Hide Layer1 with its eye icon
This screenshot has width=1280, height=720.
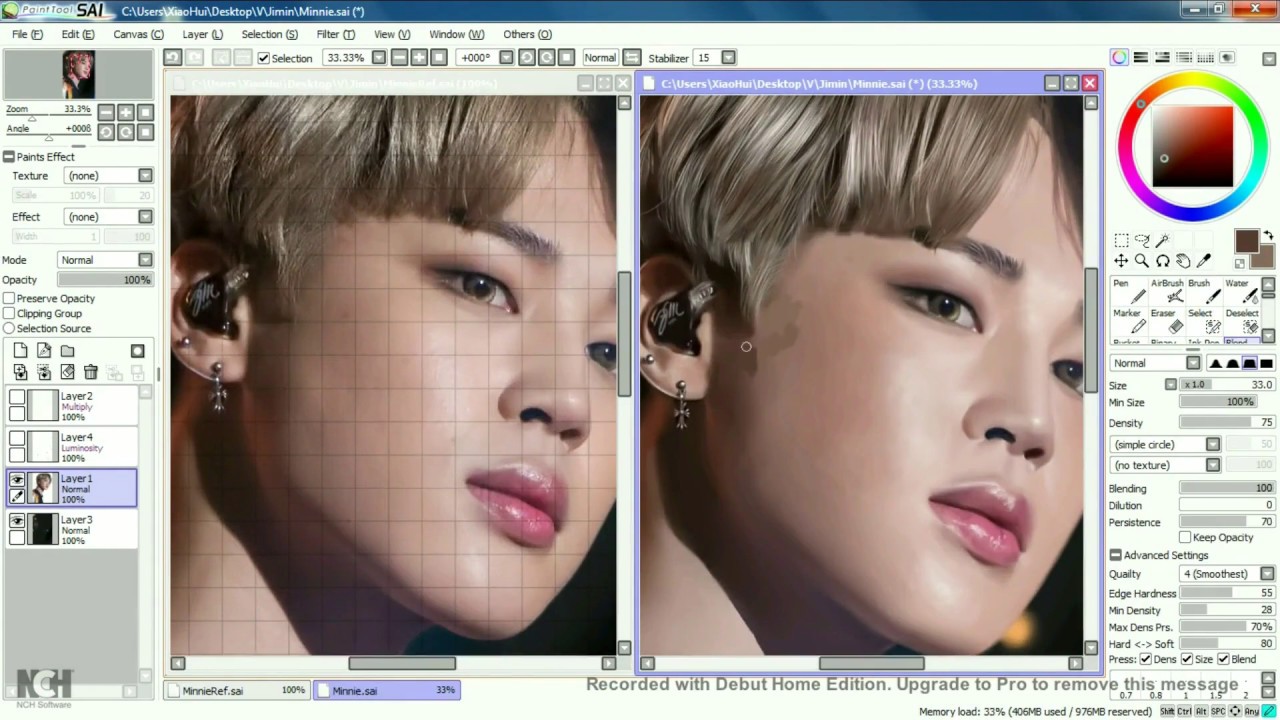click(x=17, y=480)
